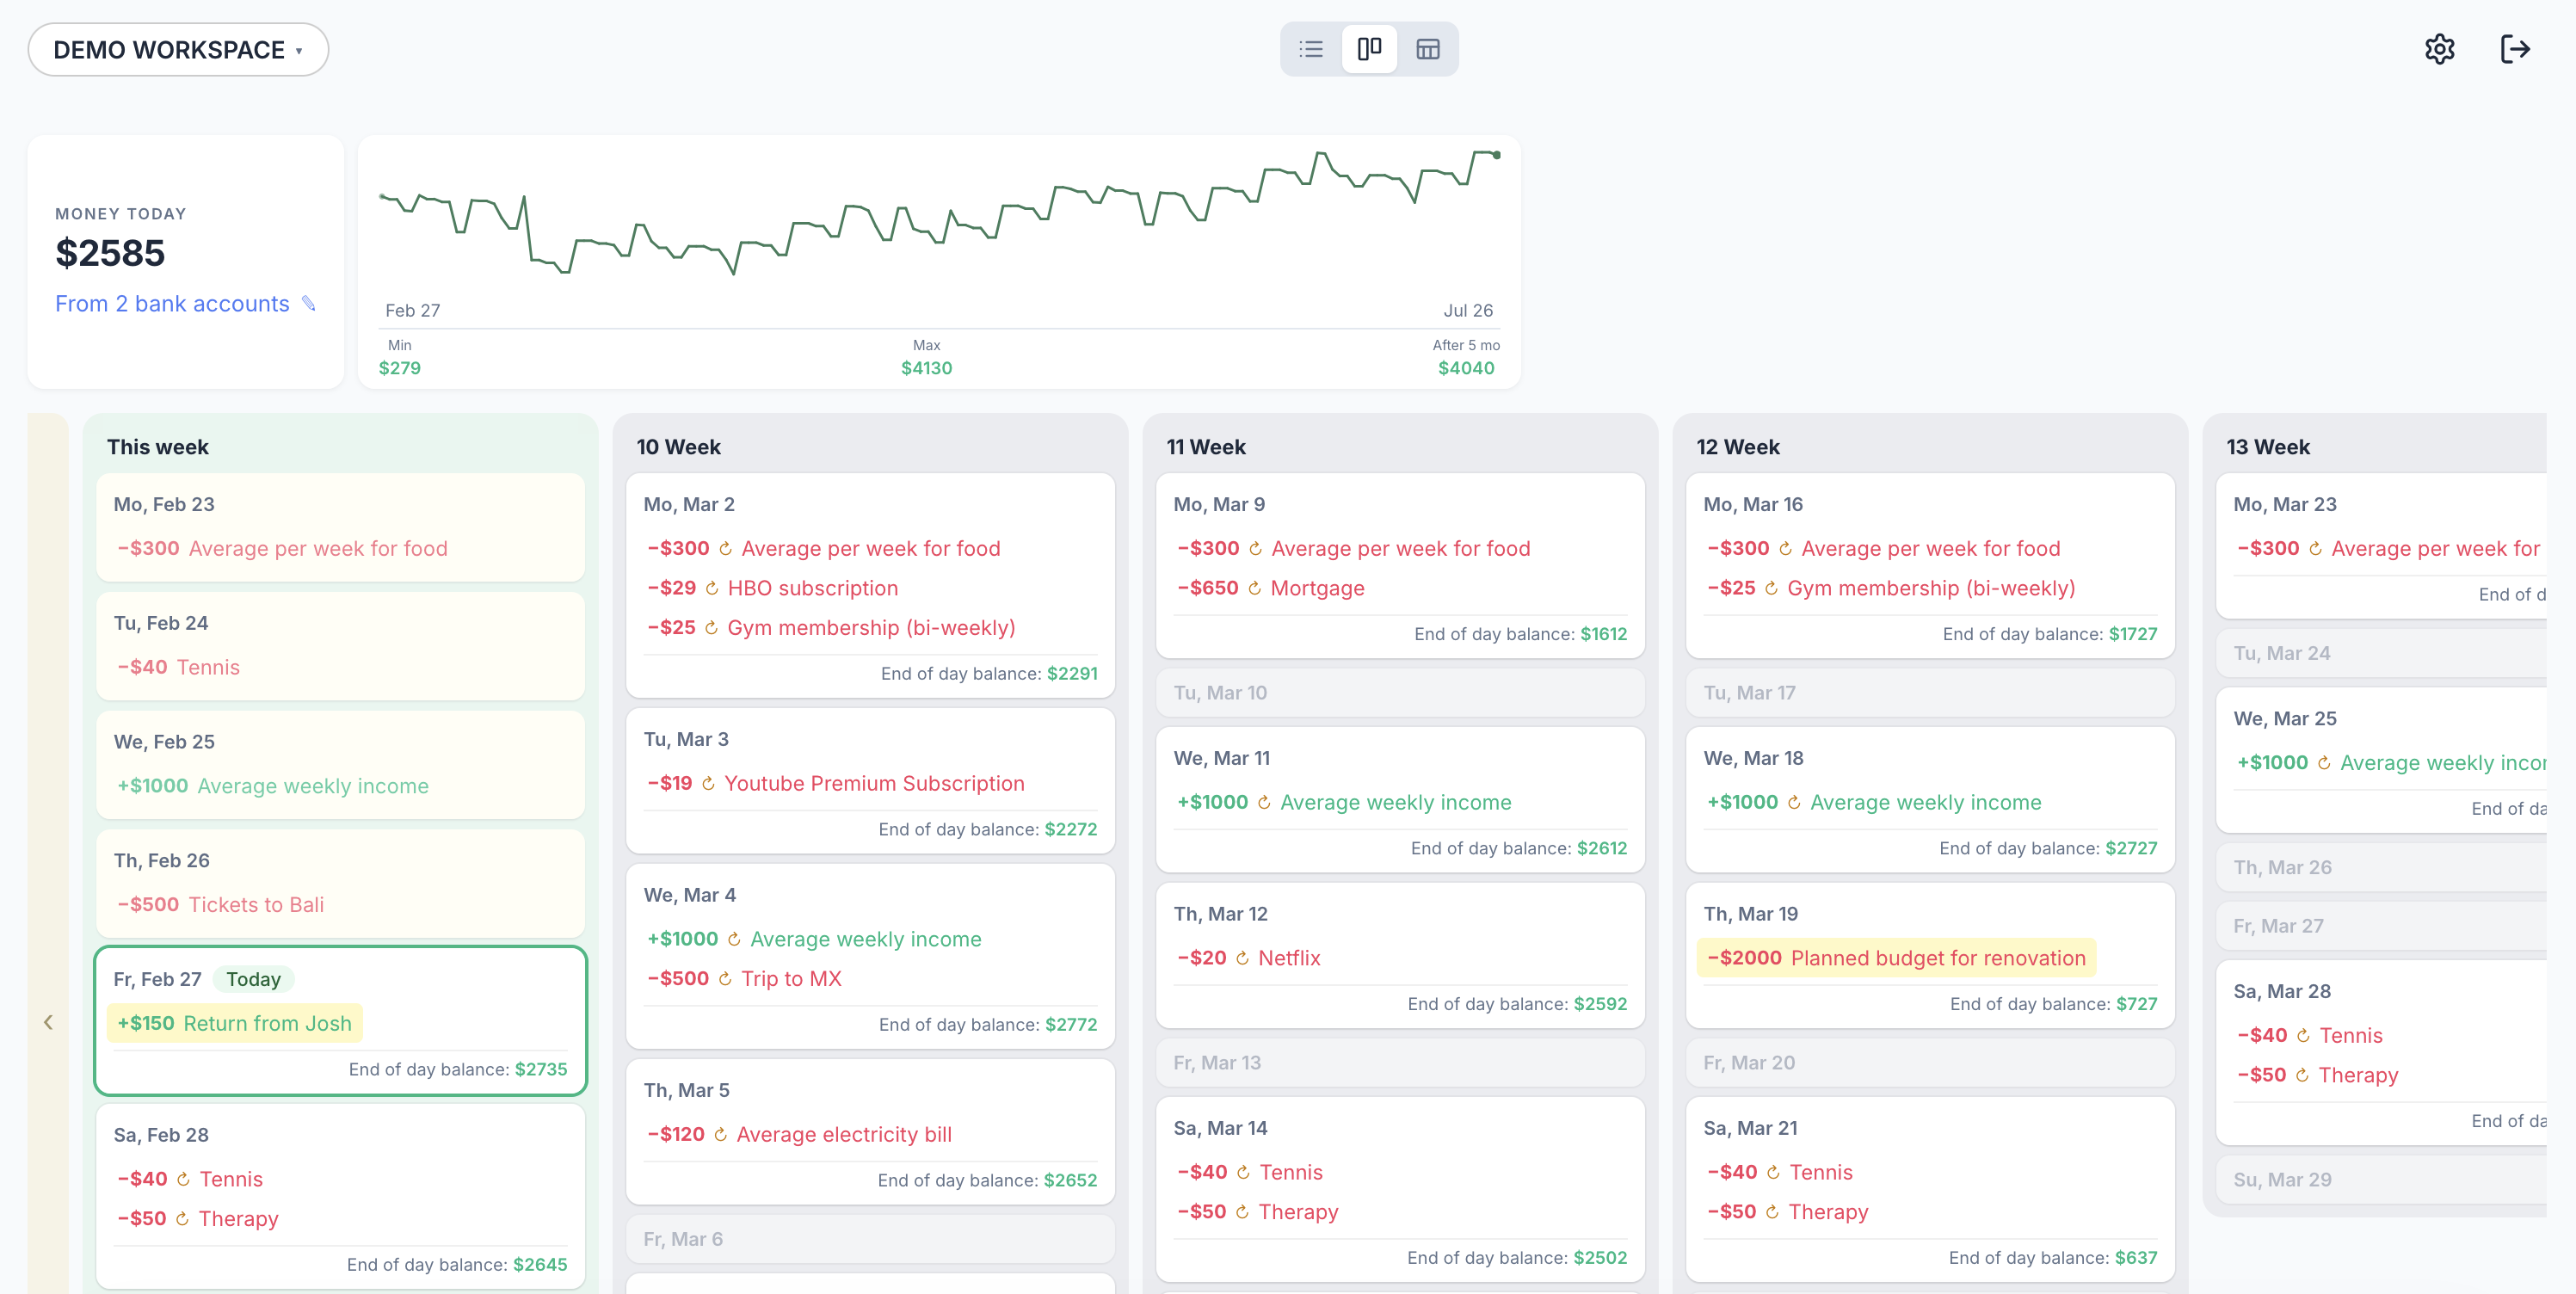The height and width of the screenshot is (1294, 2576).
Task: Click the 11 Week column heading
Action: [x=1206, y=447]
